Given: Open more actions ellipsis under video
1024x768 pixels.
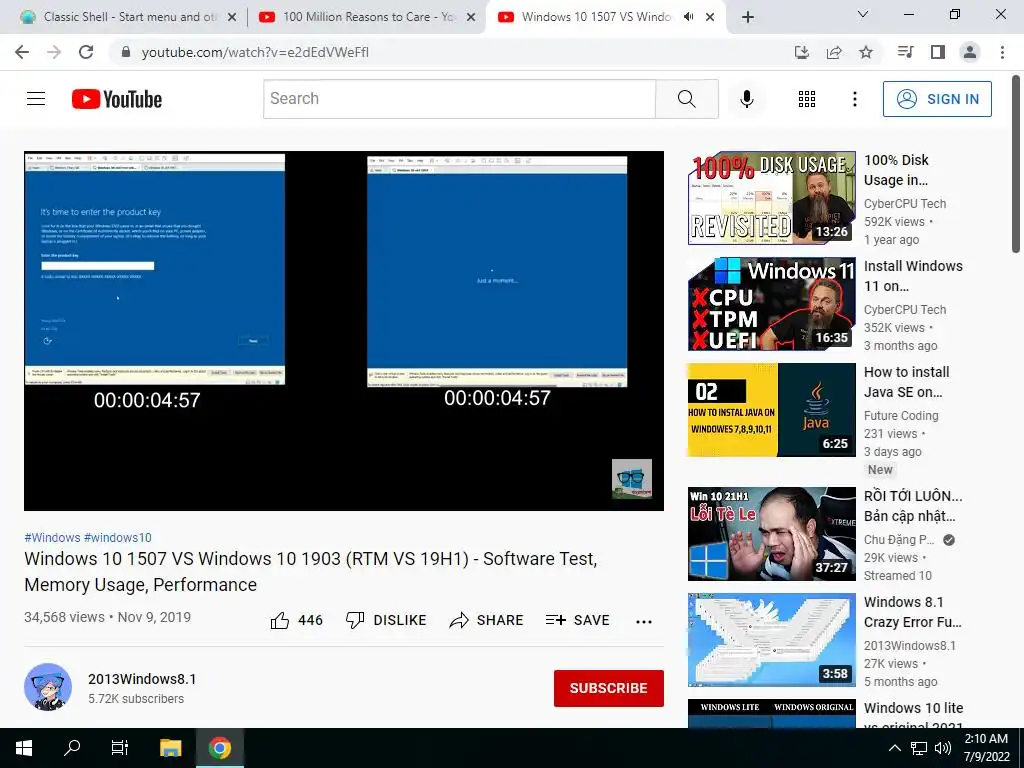Looking at the screenshot, I should click(644, 622).
